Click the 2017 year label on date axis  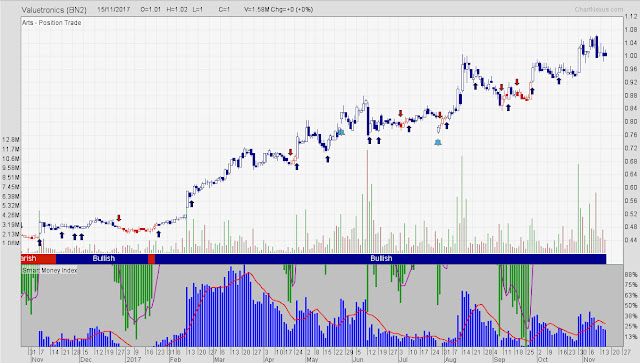click(x=133, y=360)
